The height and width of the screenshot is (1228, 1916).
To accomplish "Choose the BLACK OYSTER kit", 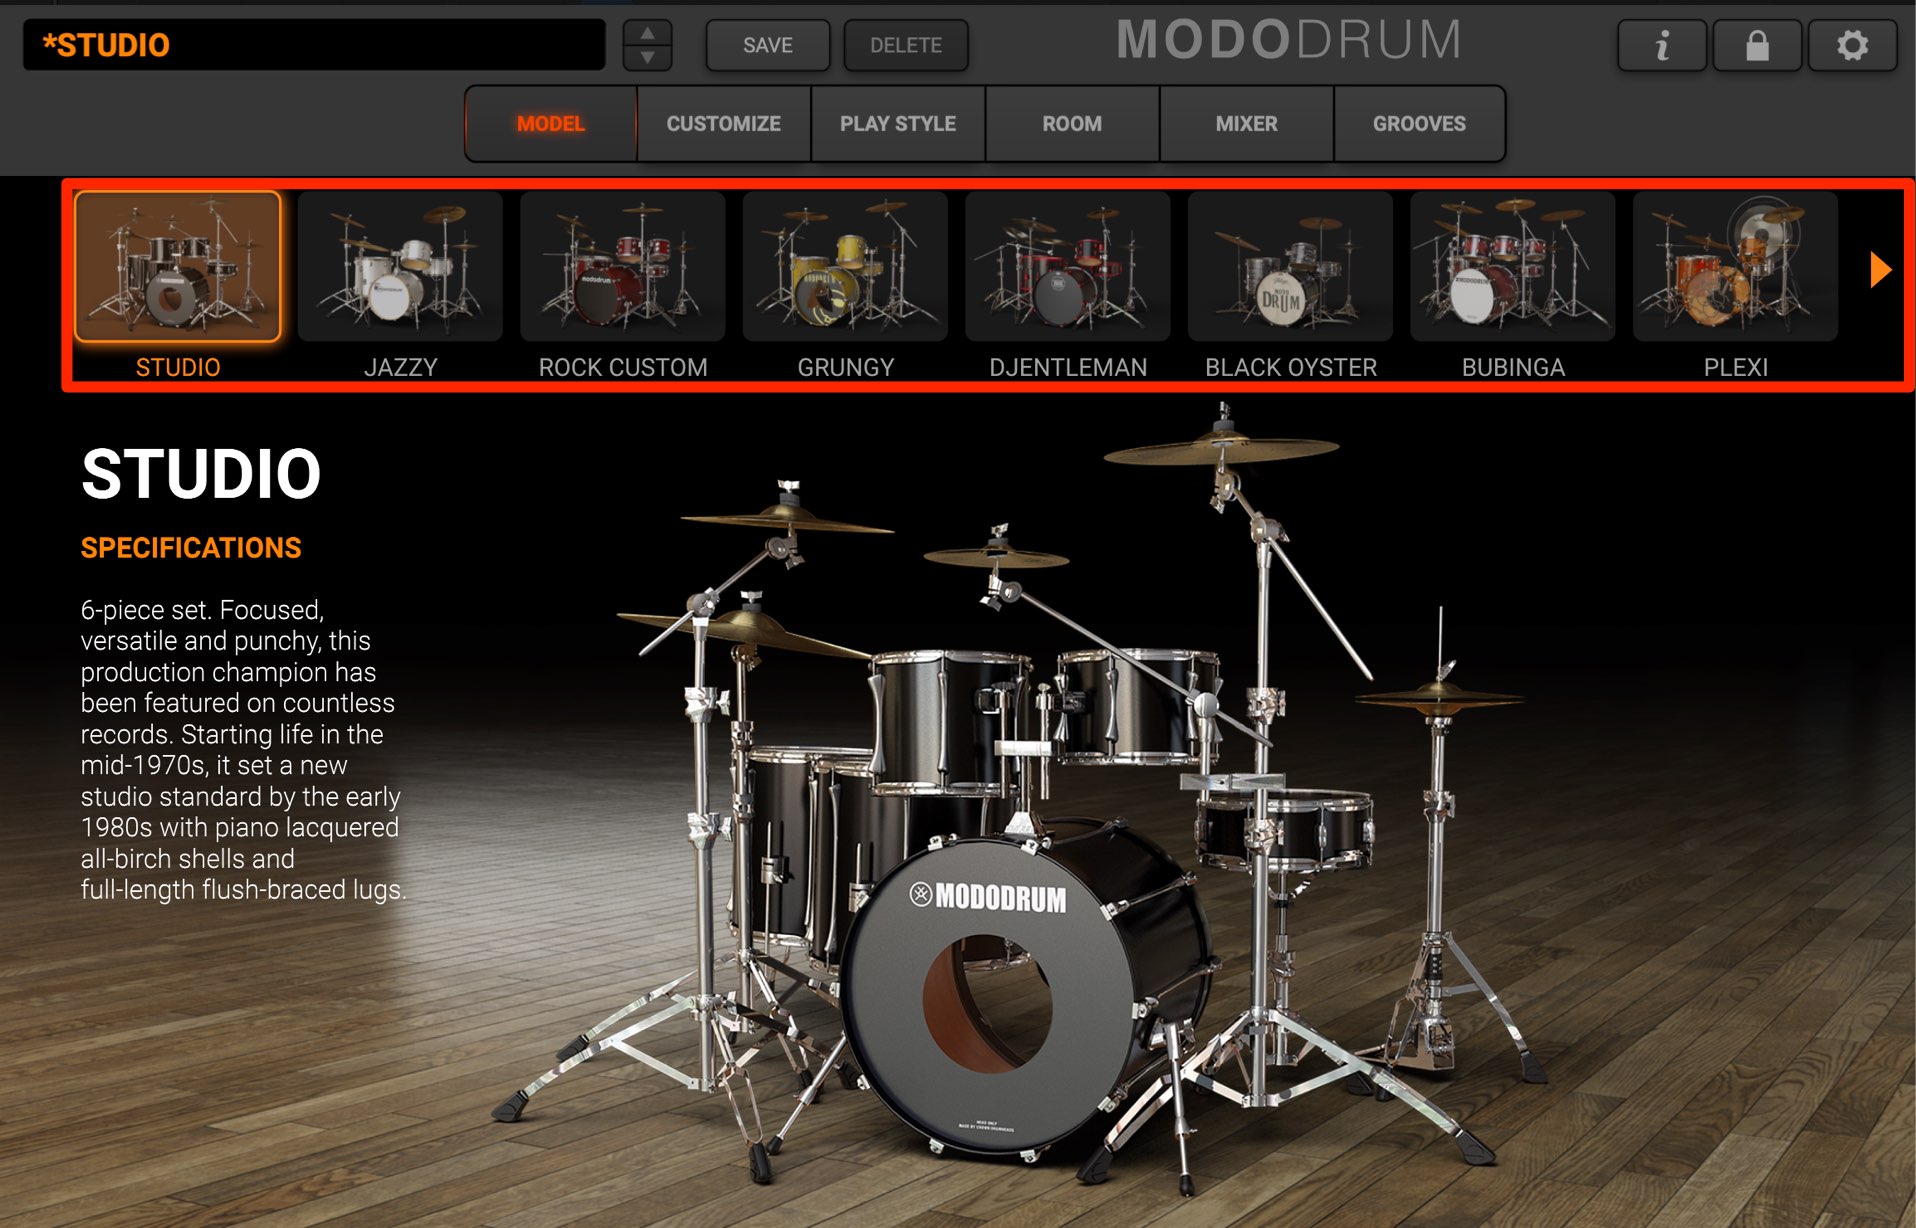I will (1290, 267).
